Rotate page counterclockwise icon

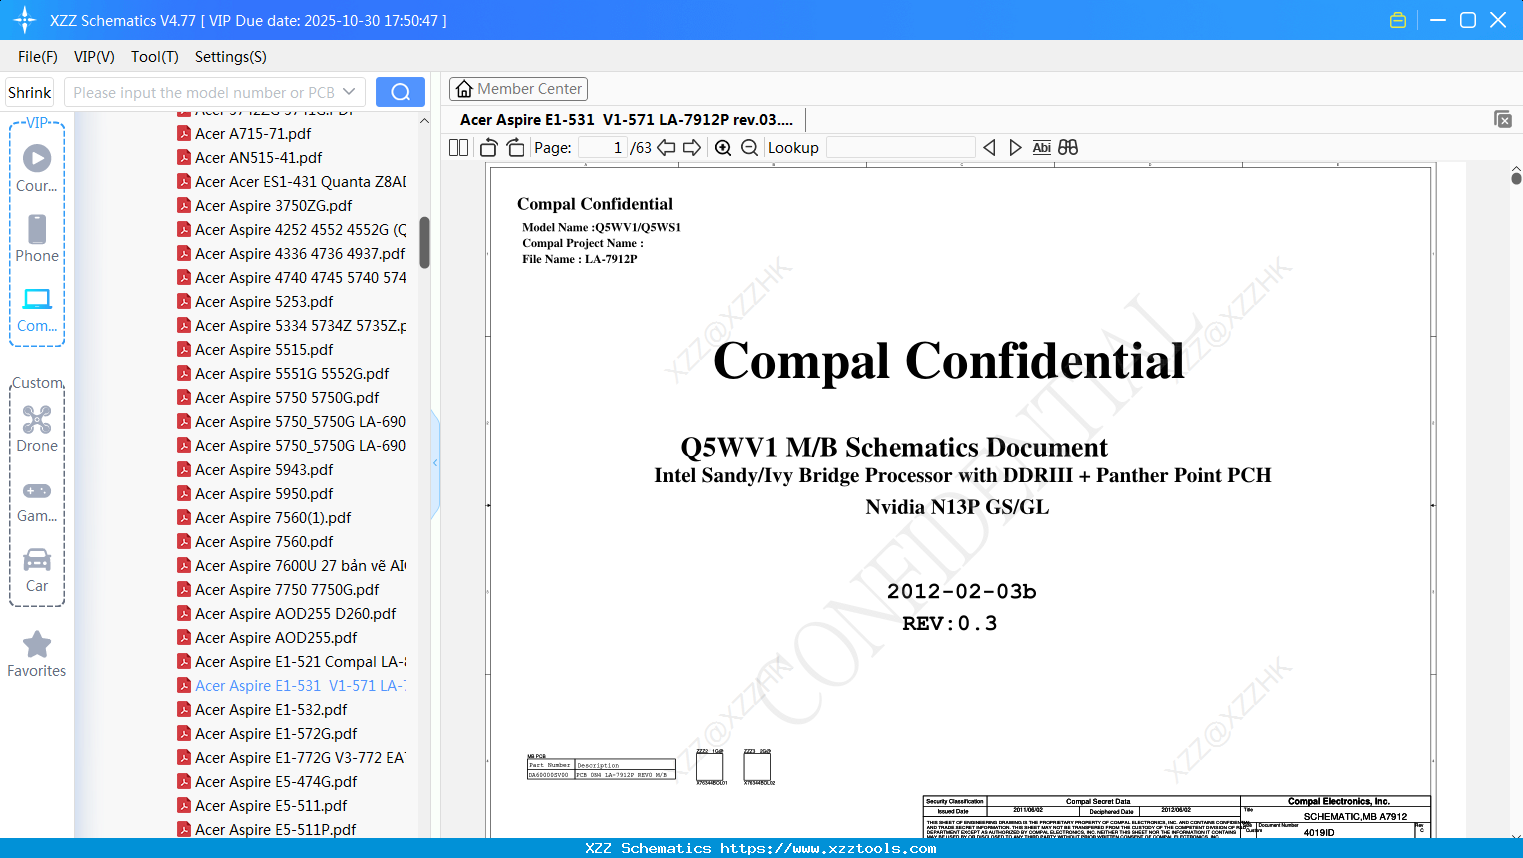(x=489, y=147)
